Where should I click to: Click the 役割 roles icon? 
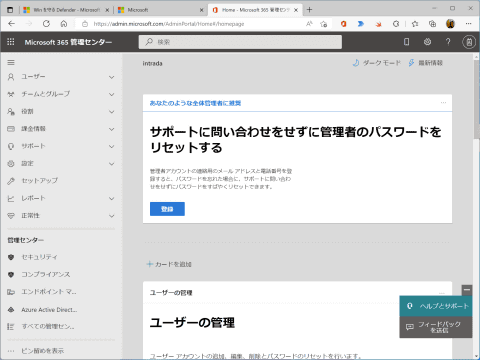click(x=11, y=112)
